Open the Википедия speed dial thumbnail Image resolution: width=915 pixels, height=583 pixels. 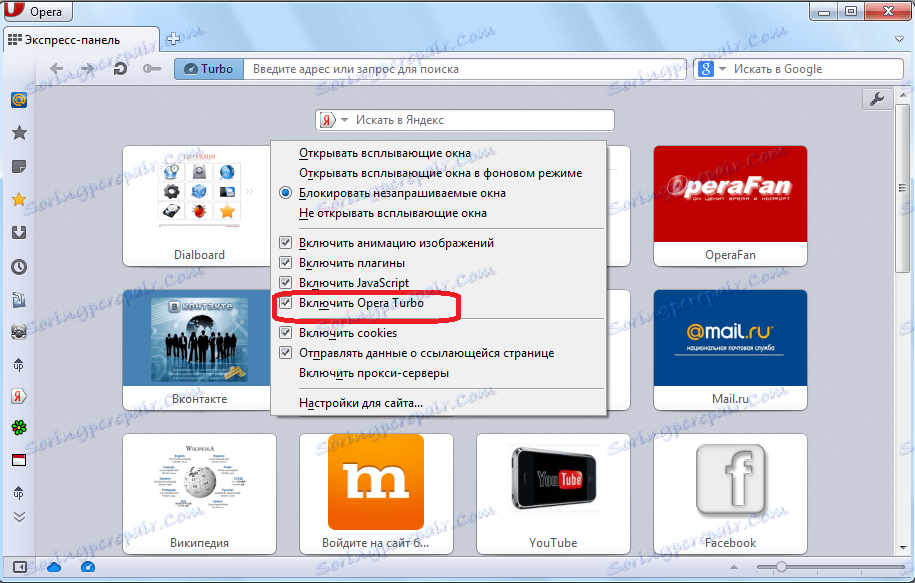[x=200, y=494]
